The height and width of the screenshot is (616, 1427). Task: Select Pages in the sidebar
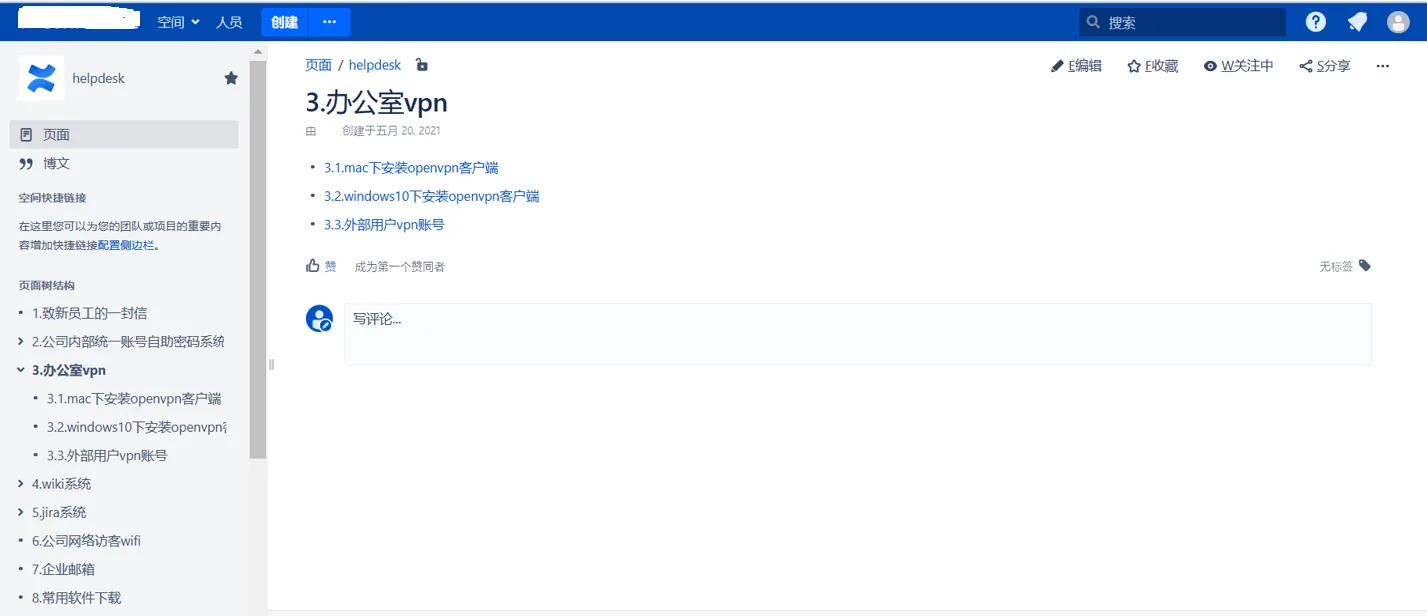point(124,135)
